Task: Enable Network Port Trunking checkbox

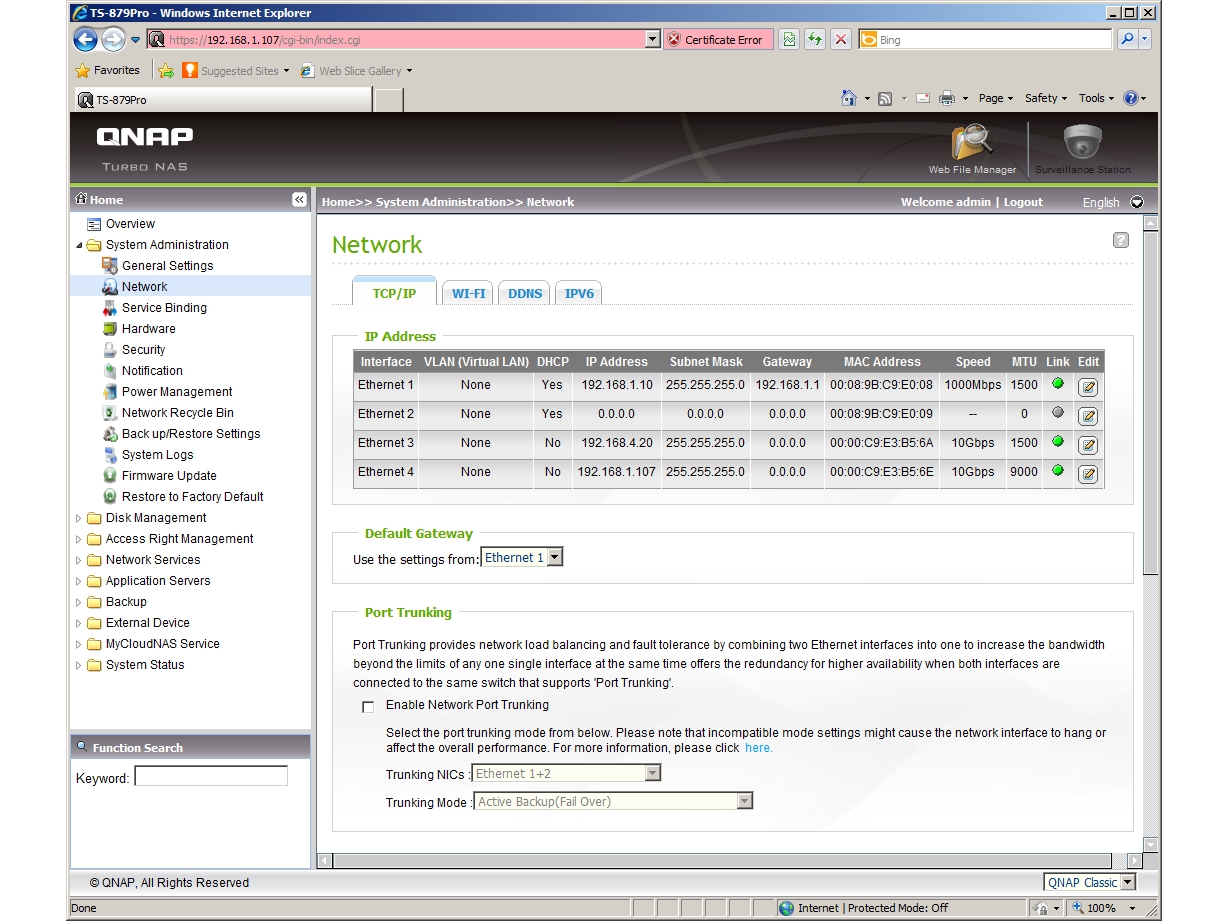Action: 368,706
